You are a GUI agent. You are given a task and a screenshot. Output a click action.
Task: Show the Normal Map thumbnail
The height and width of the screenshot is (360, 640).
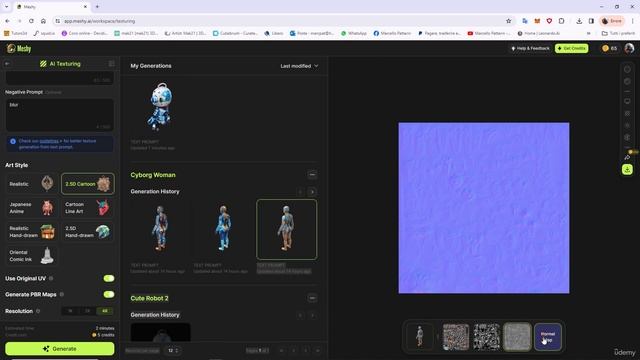tap(548, 337)
